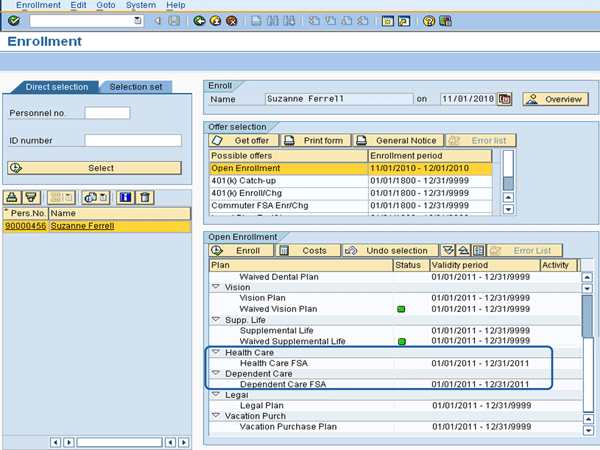Collapse the Vision plan group

[216, 287]
